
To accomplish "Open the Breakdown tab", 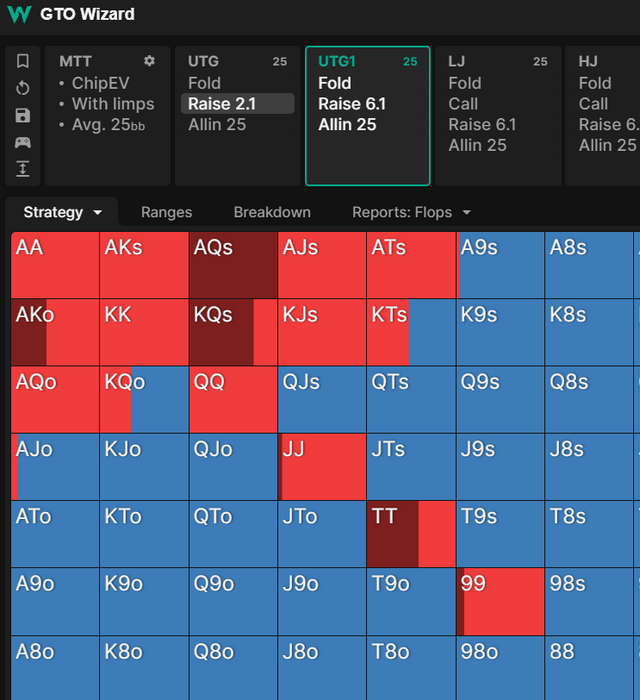I will tap(272, 212).
